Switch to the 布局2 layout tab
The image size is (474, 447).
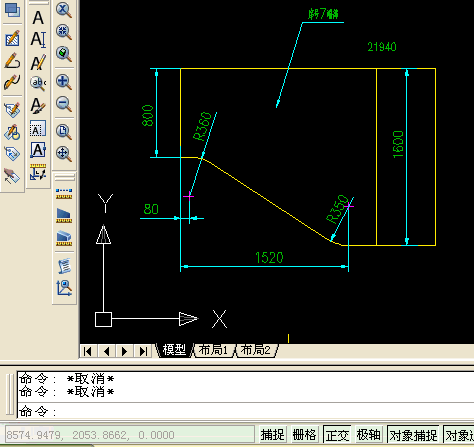click(256, 350)
